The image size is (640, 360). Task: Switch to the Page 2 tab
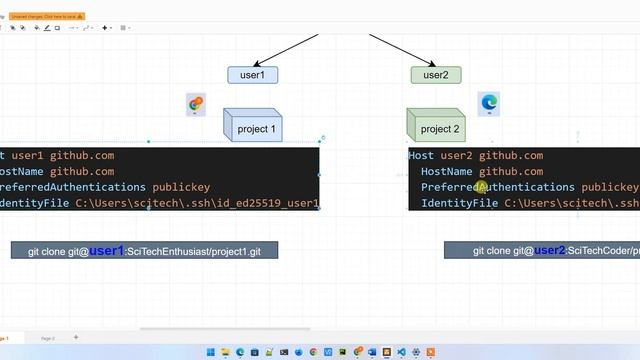tap(48, 338)
